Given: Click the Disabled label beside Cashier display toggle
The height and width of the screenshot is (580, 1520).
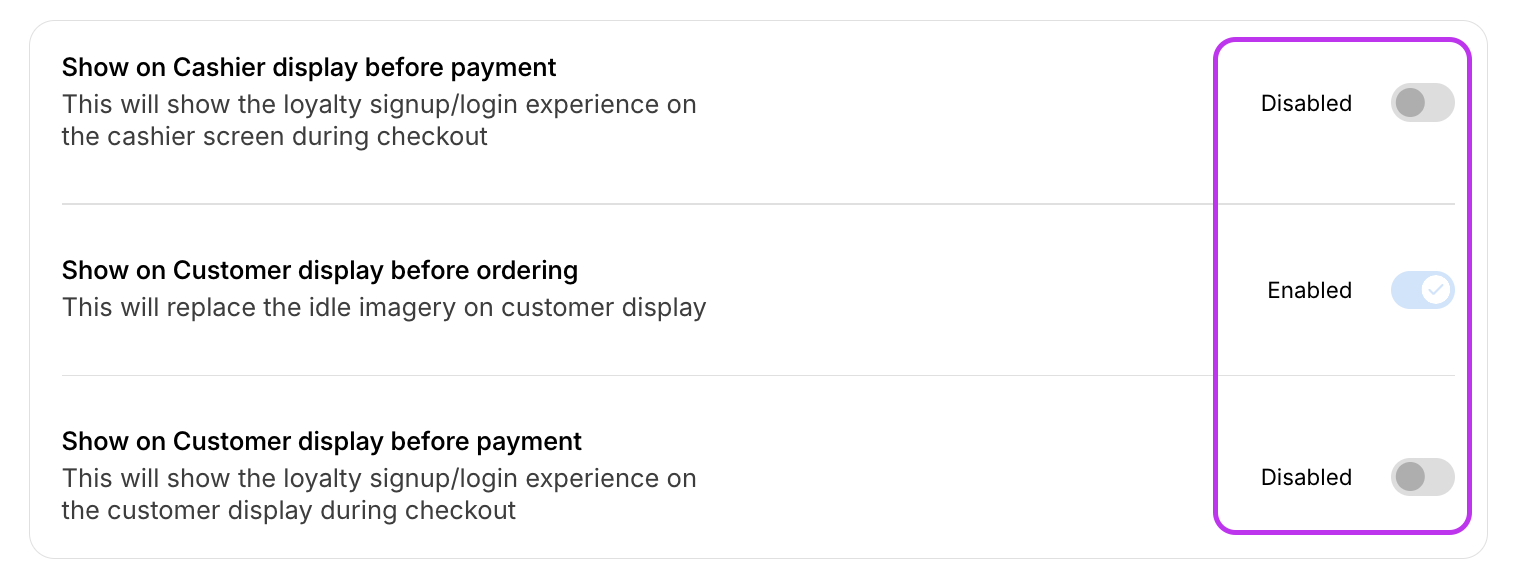Looking at the screenshot, I should point(1306,103).
